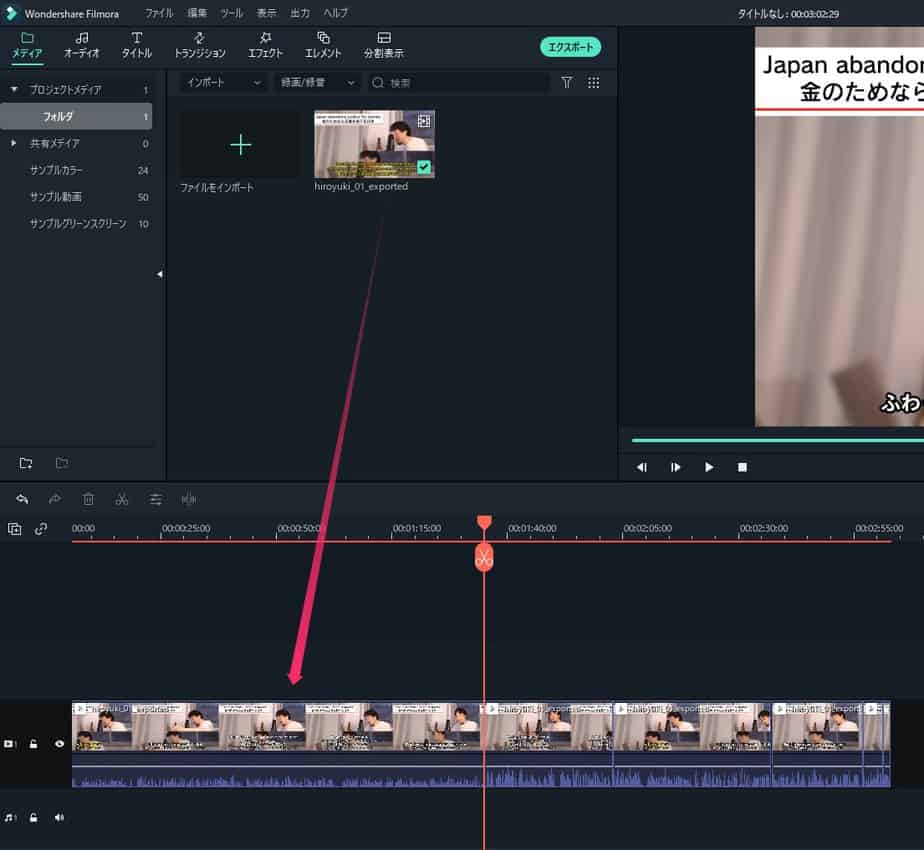Click the filter funnel icon
The image size is (924, 850).
click(x=566, y=83)
